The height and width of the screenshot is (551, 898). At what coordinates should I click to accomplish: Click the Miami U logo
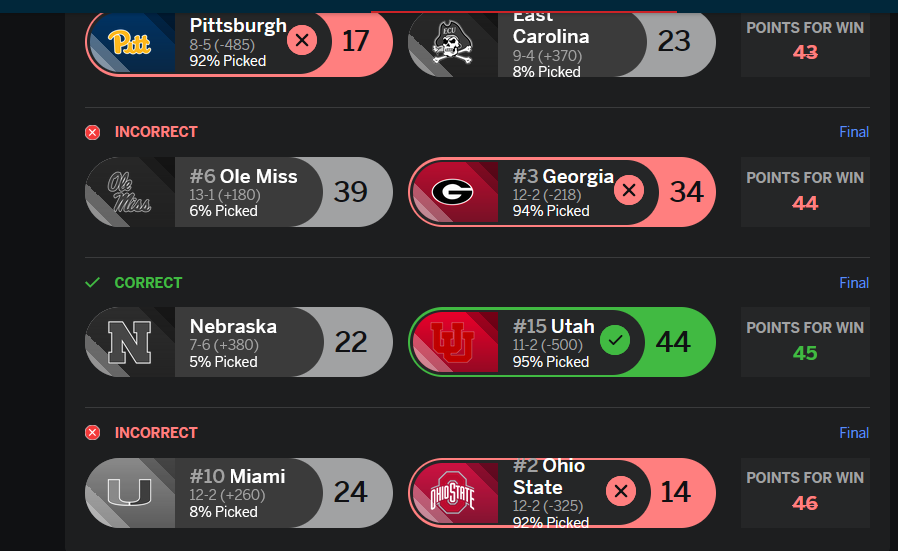[130, 492]
